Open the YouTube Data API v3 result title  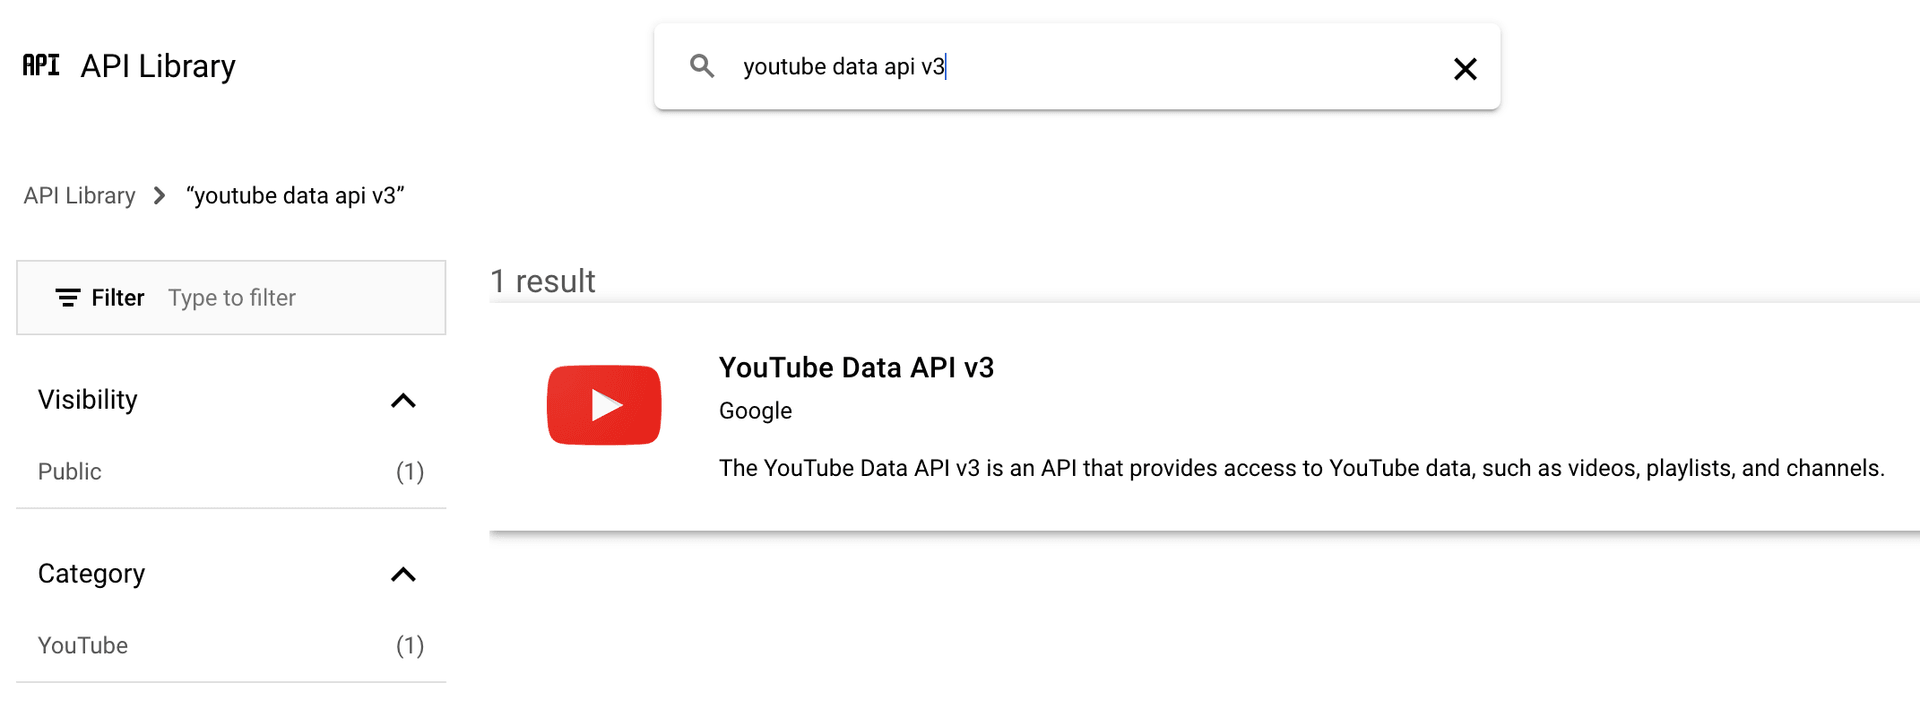click(x=856, y=368)
